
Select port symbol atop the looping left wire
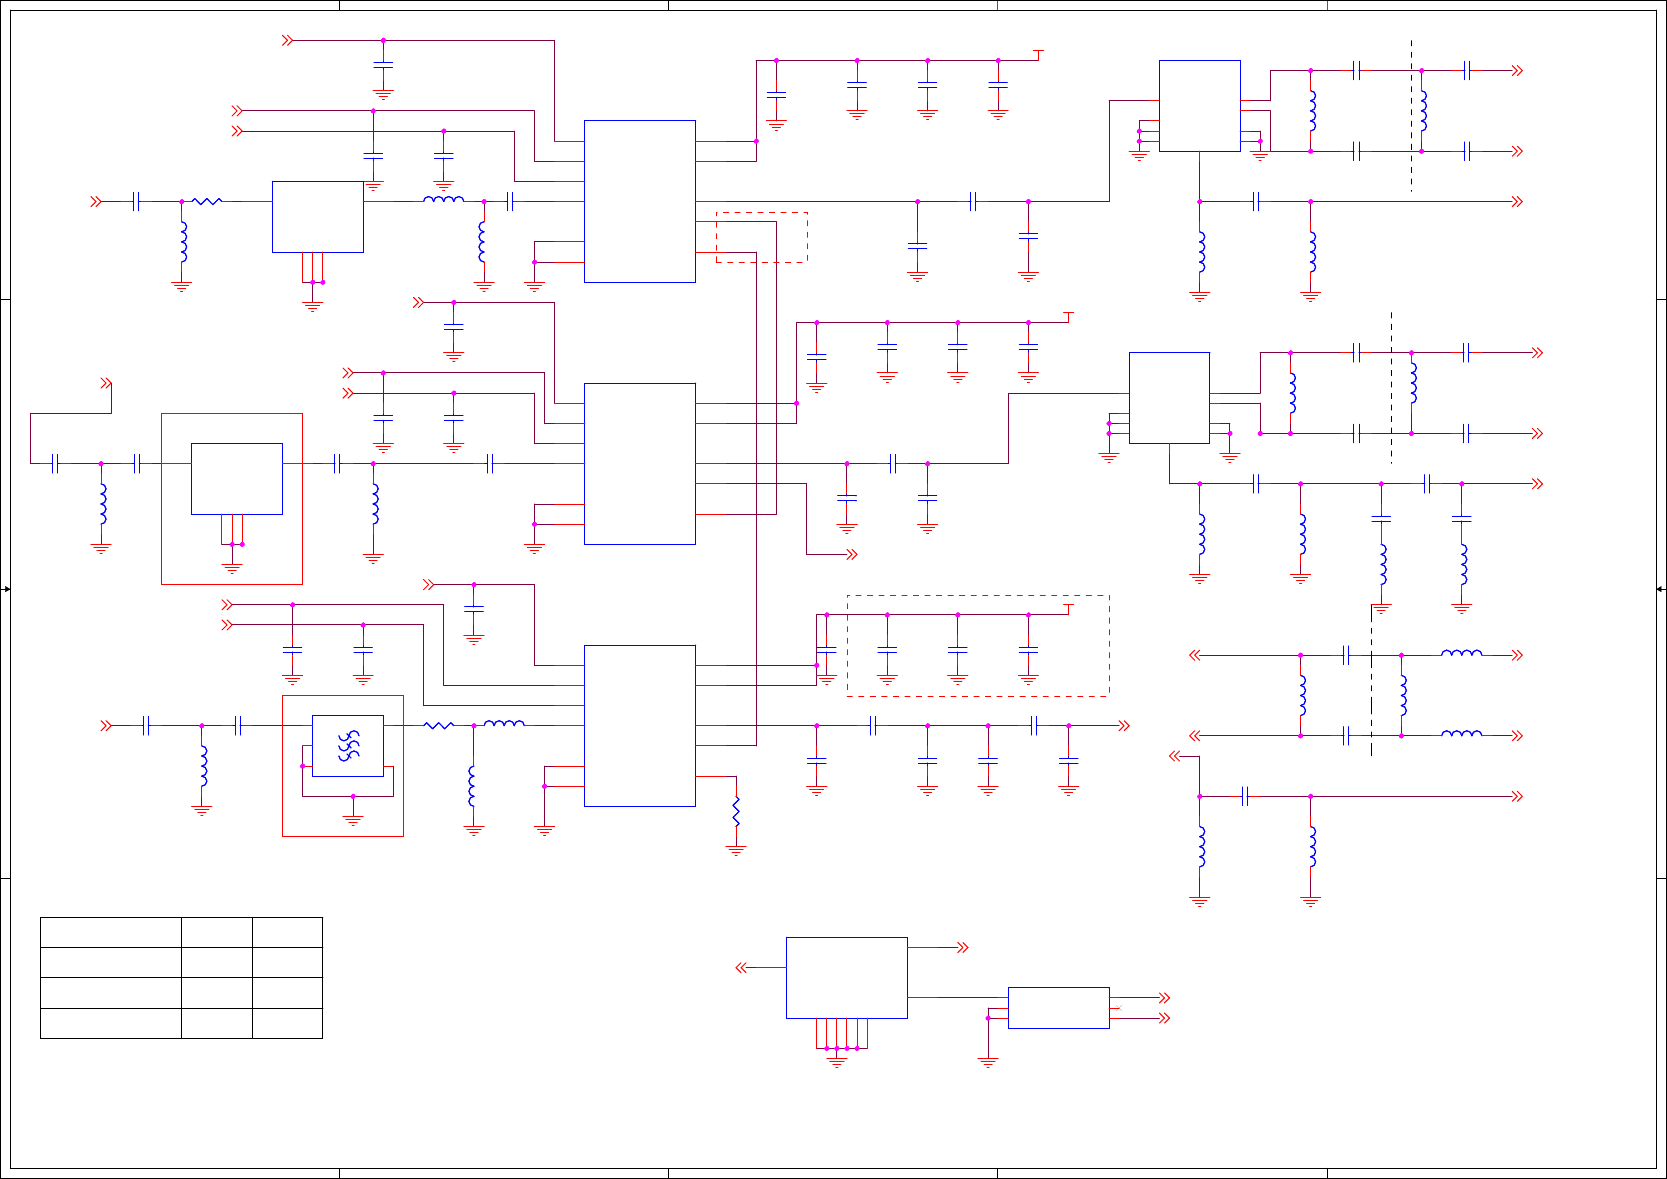click(106, 383)
